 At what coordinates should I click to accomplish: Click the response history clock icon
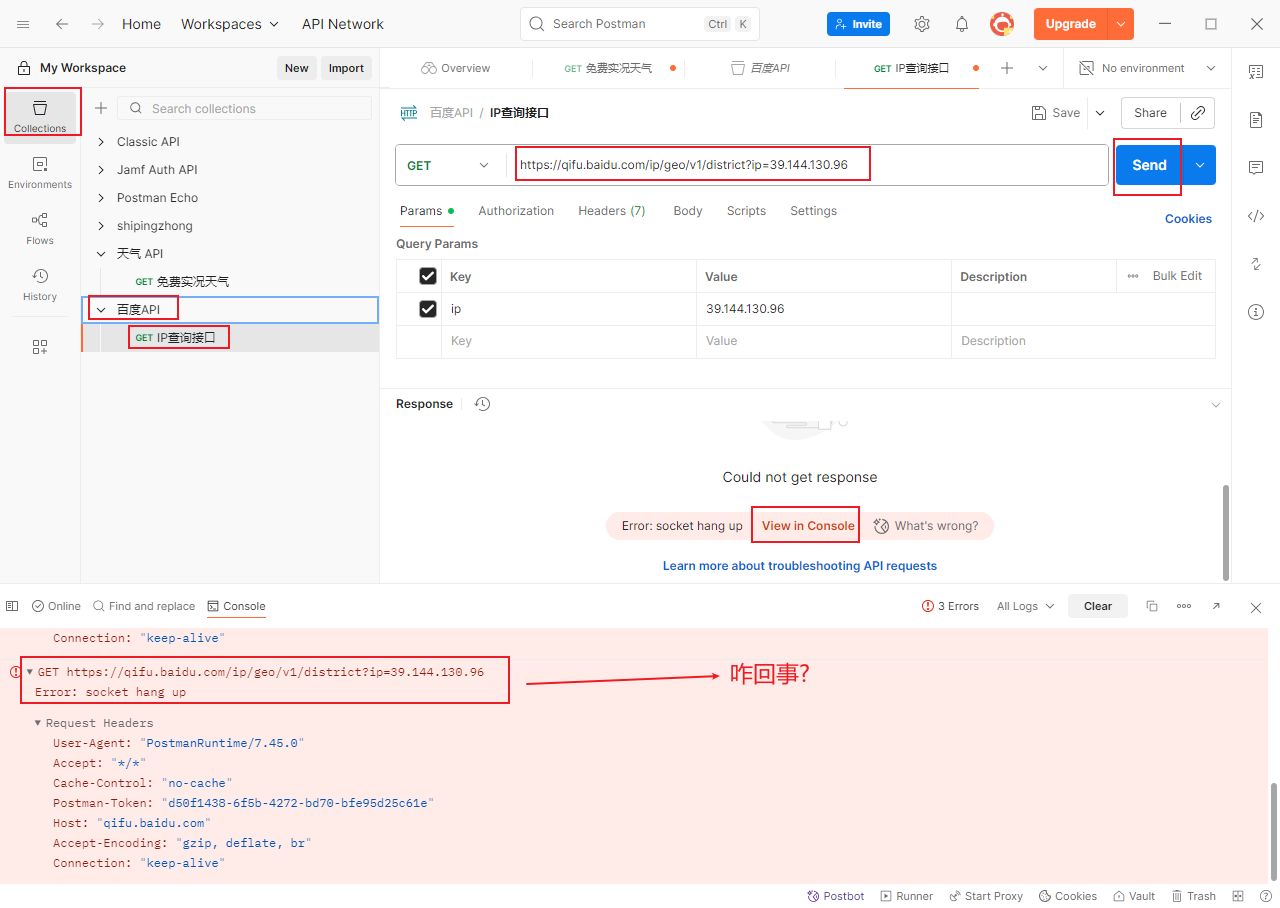[482, 404]
